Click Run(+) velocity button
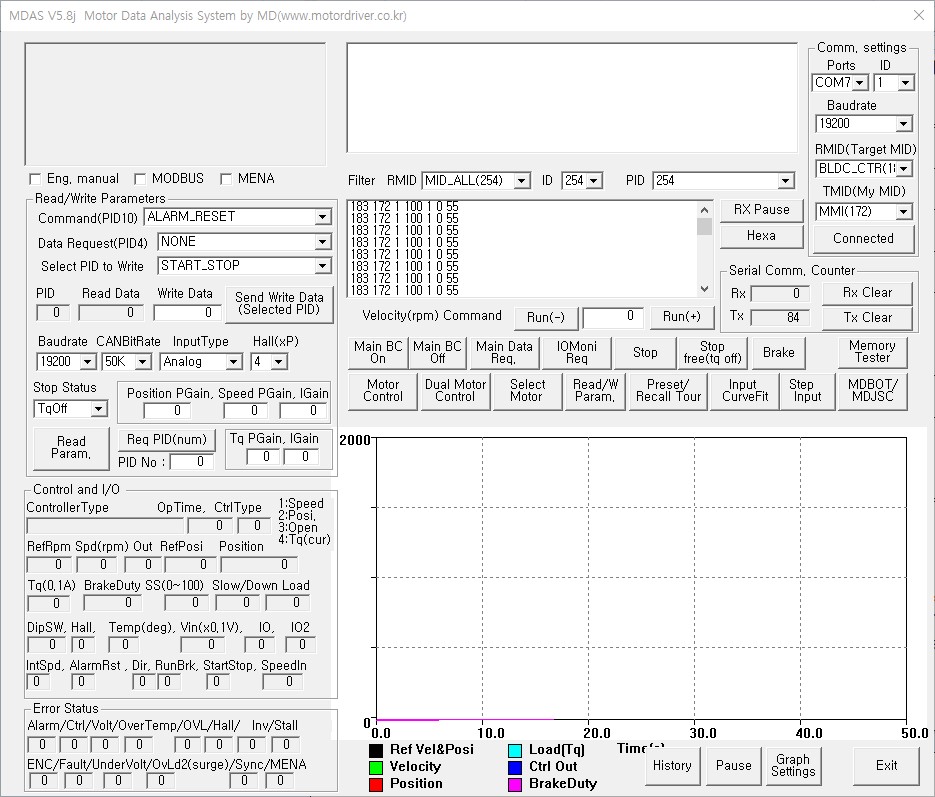Viewport: 935px width, 797px height. [682, 317]
